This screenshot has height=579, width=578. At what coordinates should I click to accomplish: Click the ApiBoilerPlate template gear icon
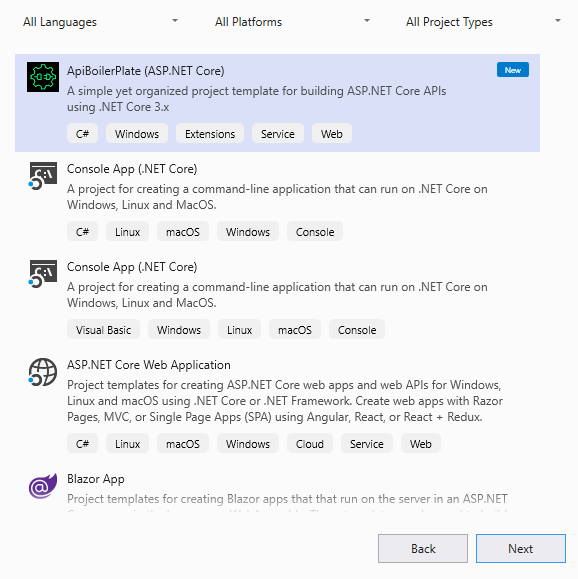[x=43, y=77]
